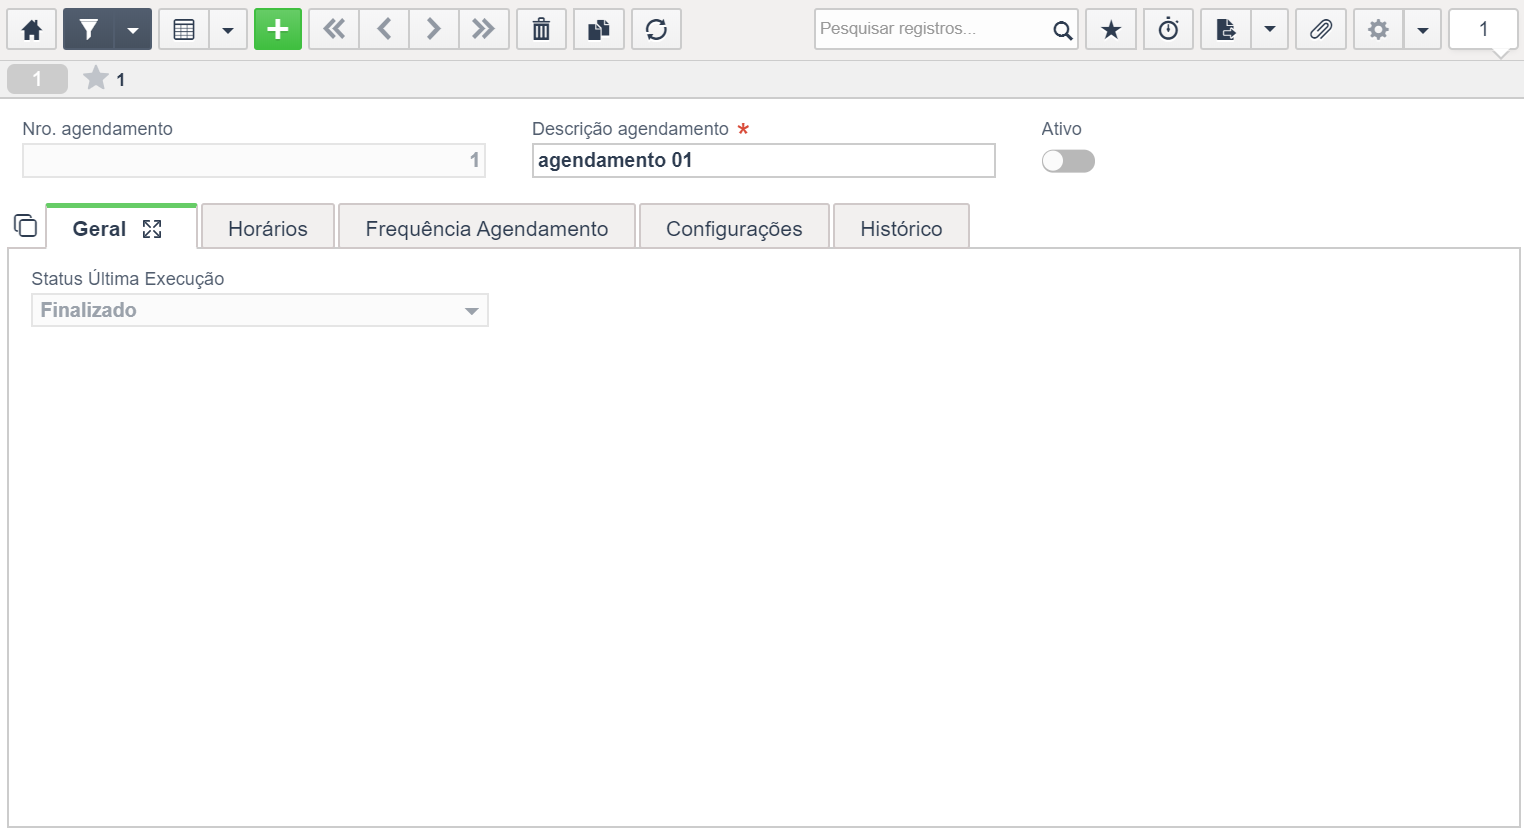
Task: Expand the settings dropdown arrow
Action: 1423,29
